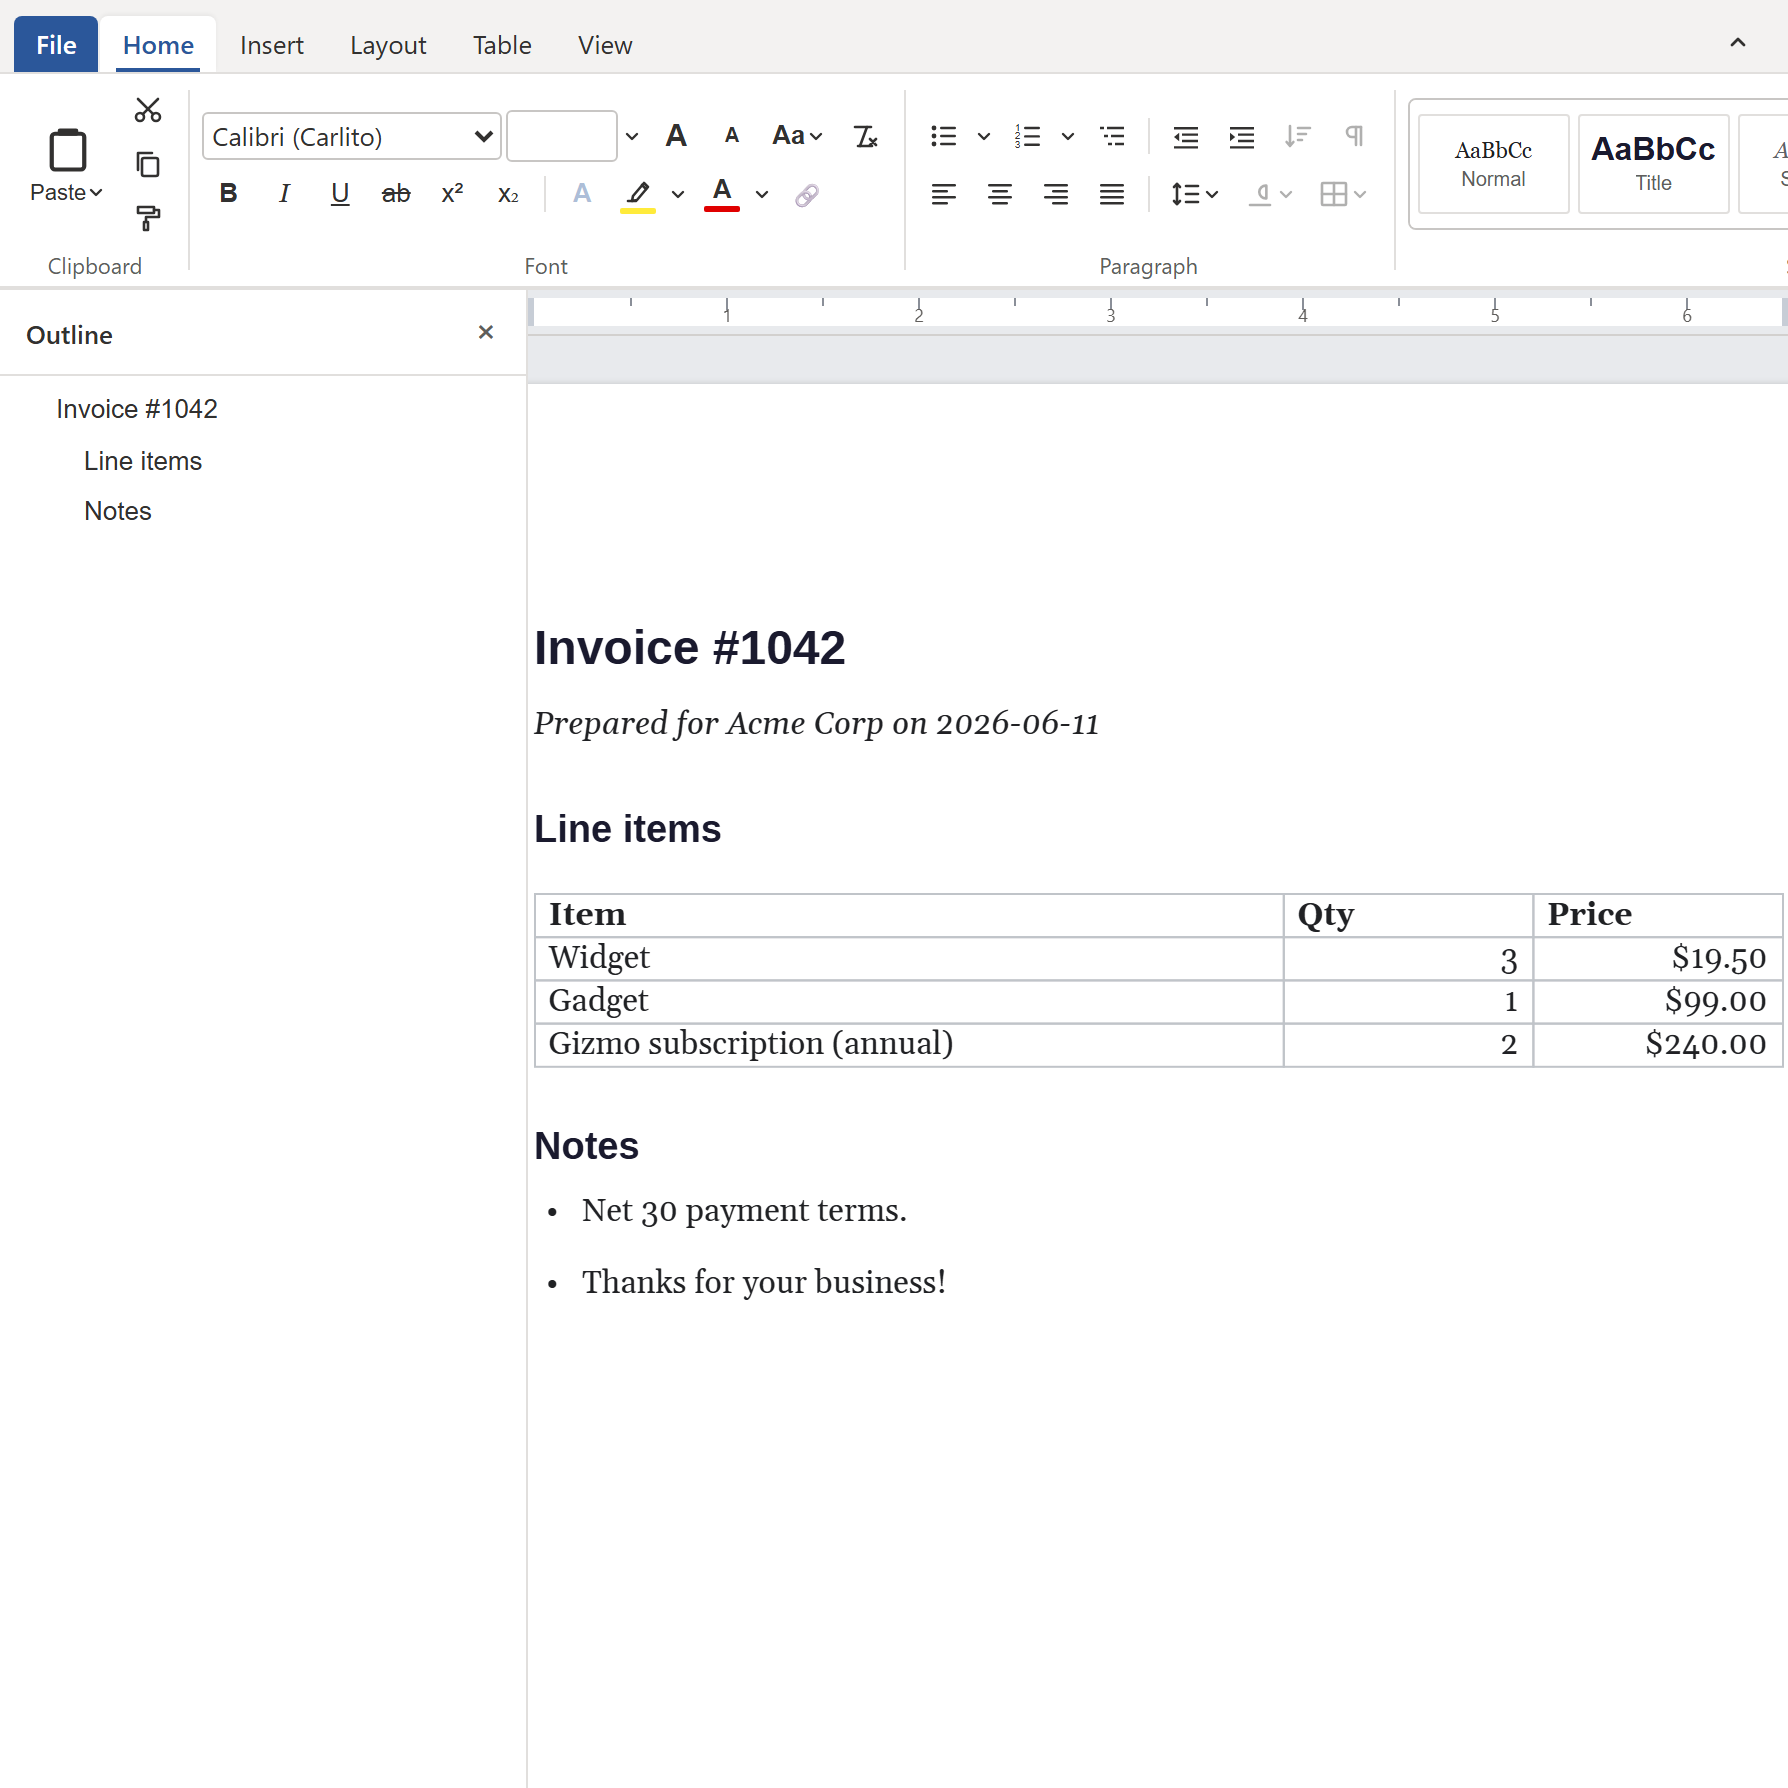The image size is (1788, 1788).
Task: Open the font size dropdown arrow
Action: click(x=632, y=136)
